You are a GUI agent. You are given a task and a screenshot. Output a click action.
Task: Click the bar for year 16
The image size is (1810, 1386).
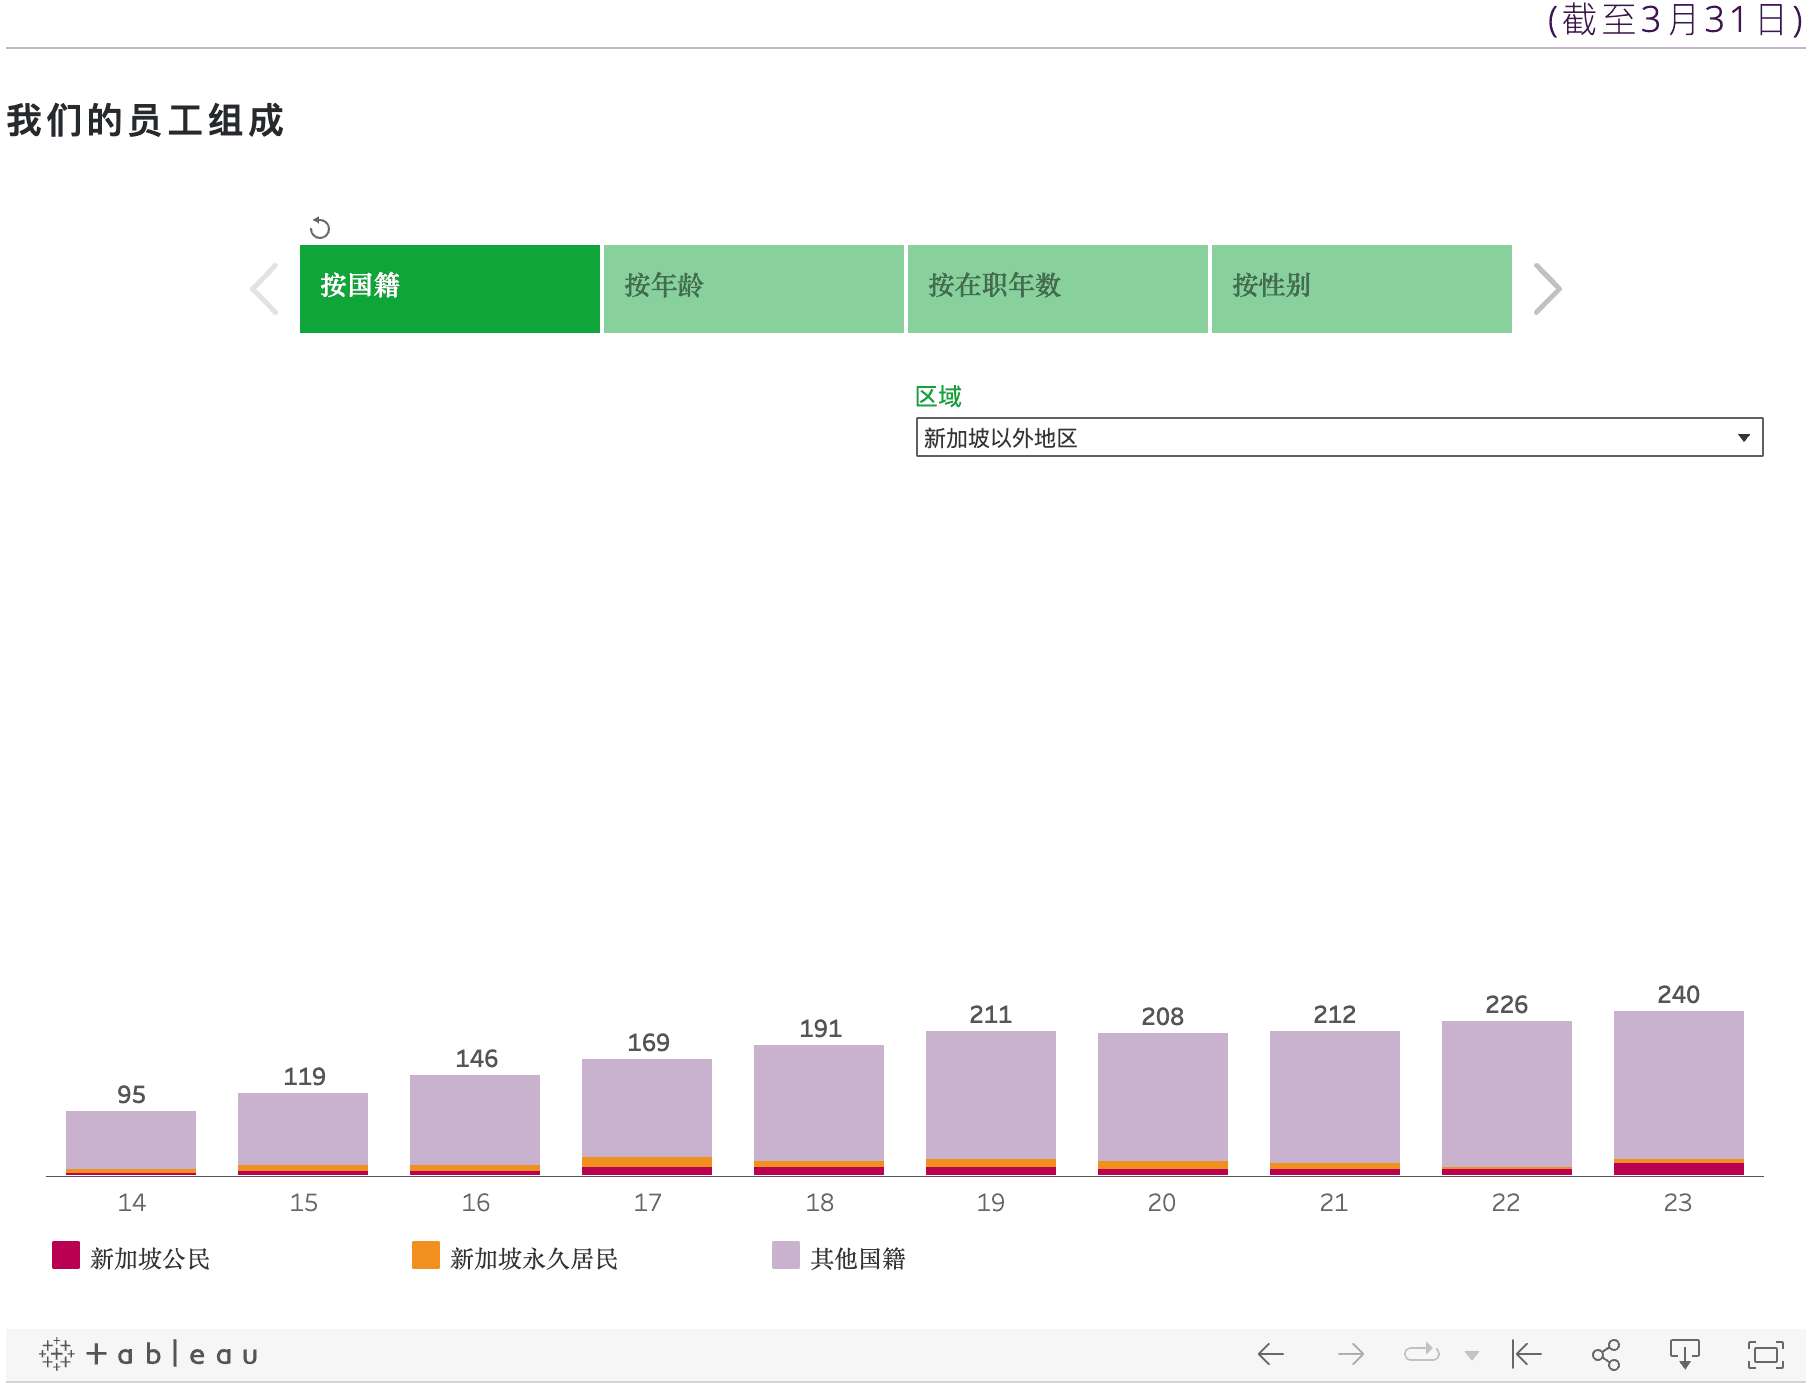click(475, 1125)
